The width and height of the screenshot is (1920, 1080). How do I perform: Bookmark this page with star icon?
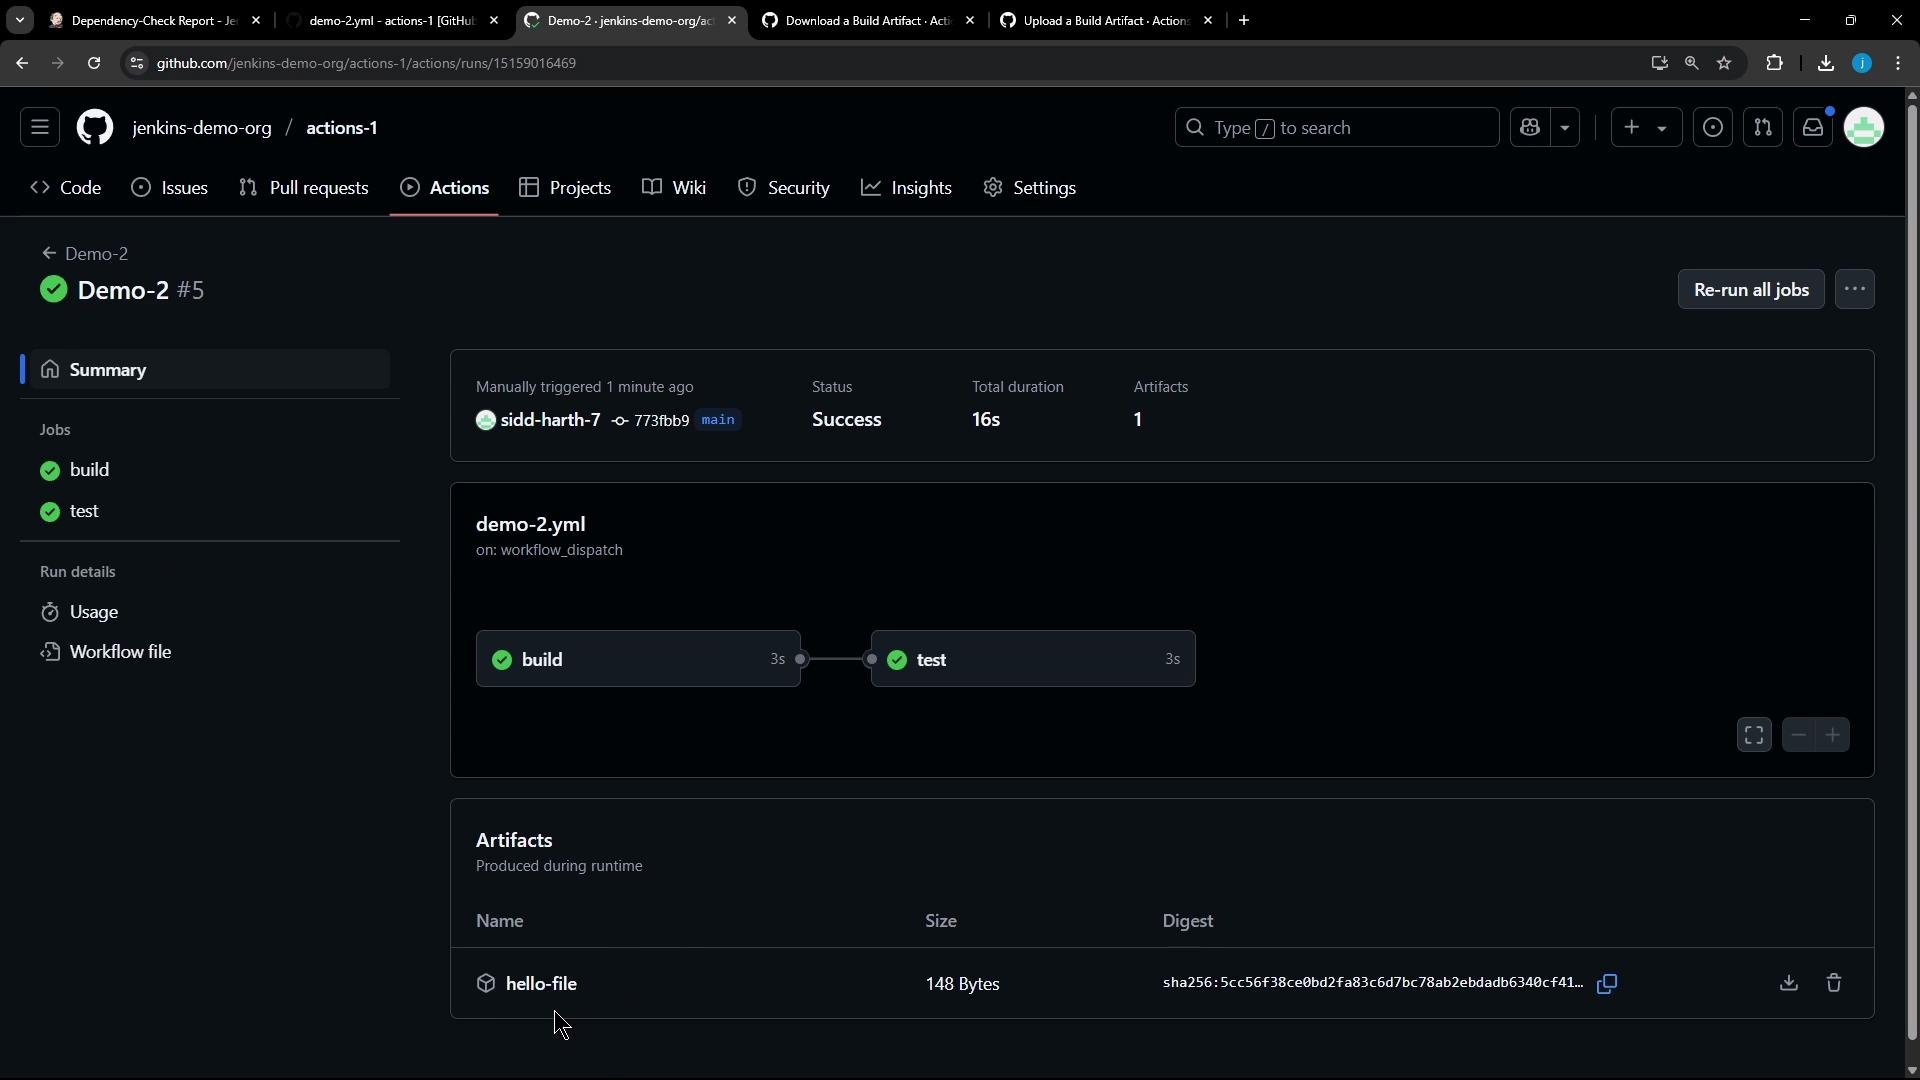click(1724, 63)
